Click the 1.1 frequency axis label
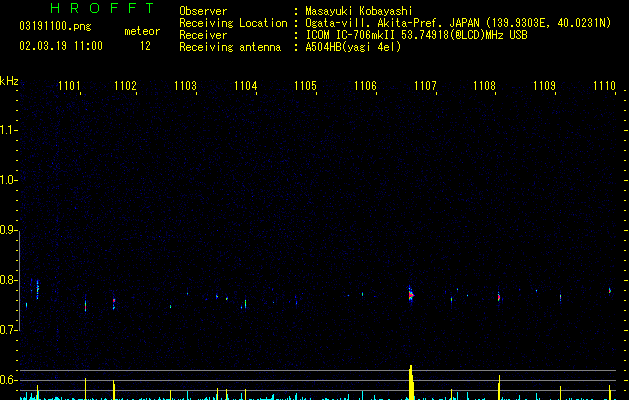Screen dimensions: 629x400 pyautogui.click(x=7, y=130)
